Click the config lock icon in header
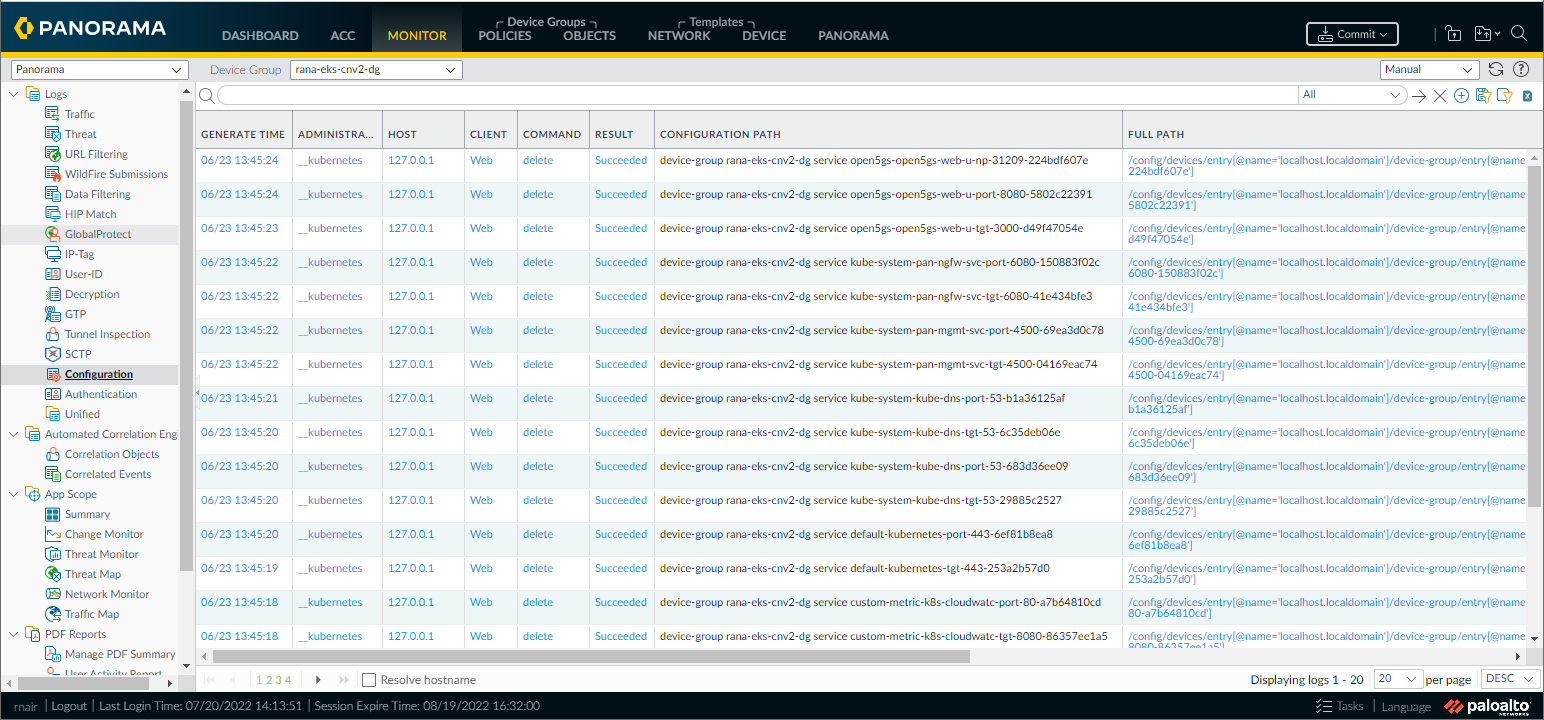This screenshot has width=1544, height=720. pos(1453,34)
